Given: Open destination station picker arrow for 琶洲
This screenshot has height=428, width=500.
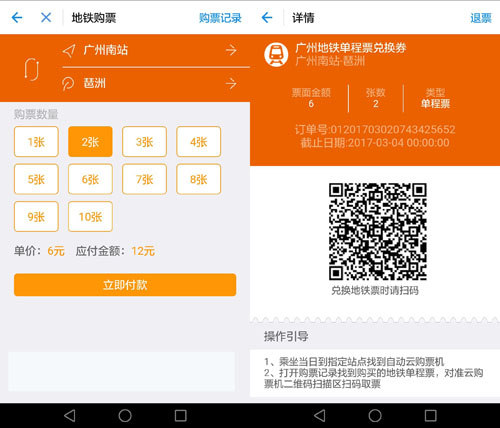Looking at the screenshot, I should 231,83.
